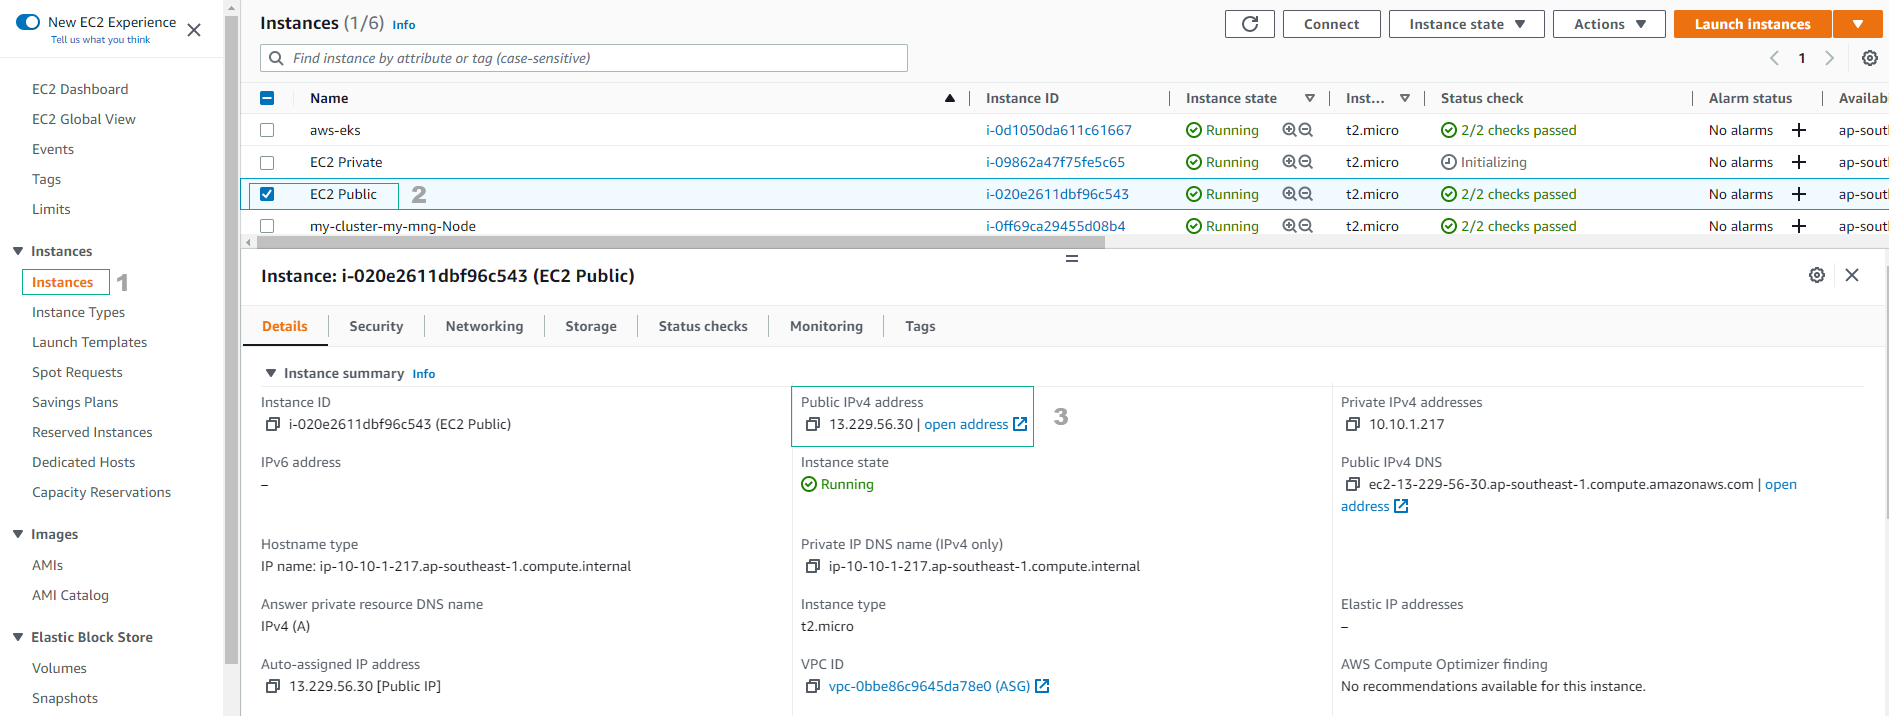Viewport: 1889px width, 716px height.
Task: Copy Private IP DNS name
Action: pyautogui.click(x=812, y=566)
